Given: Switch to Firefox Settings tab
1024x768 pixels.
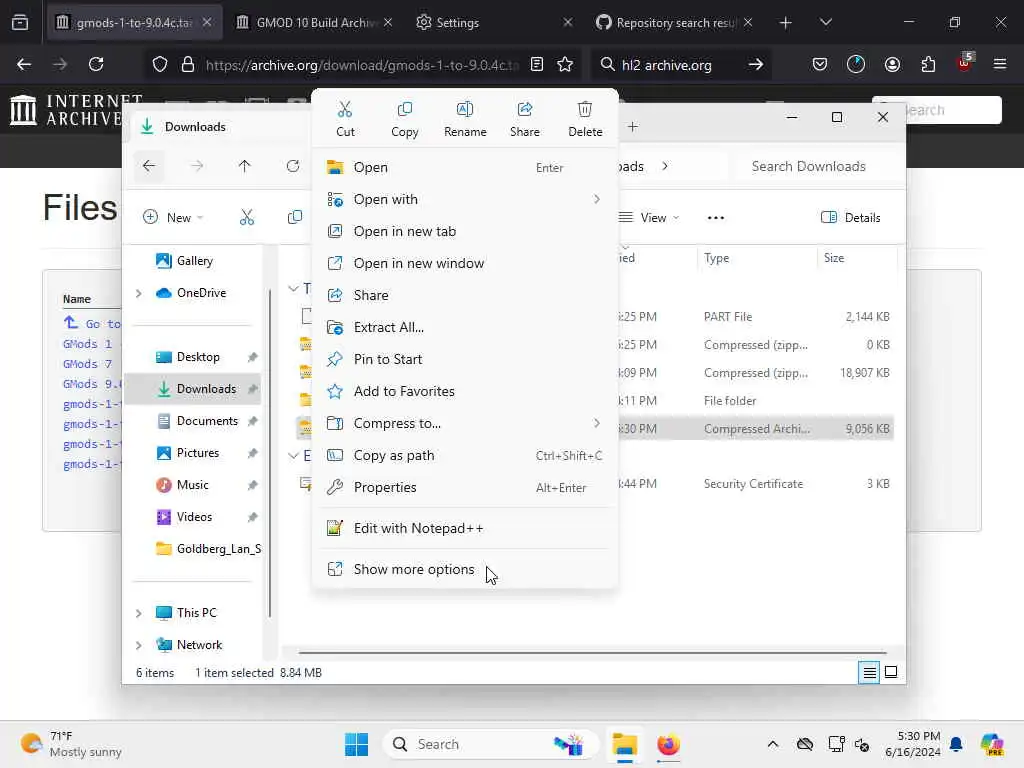Looking at the screenshot, I should (493, 22).
